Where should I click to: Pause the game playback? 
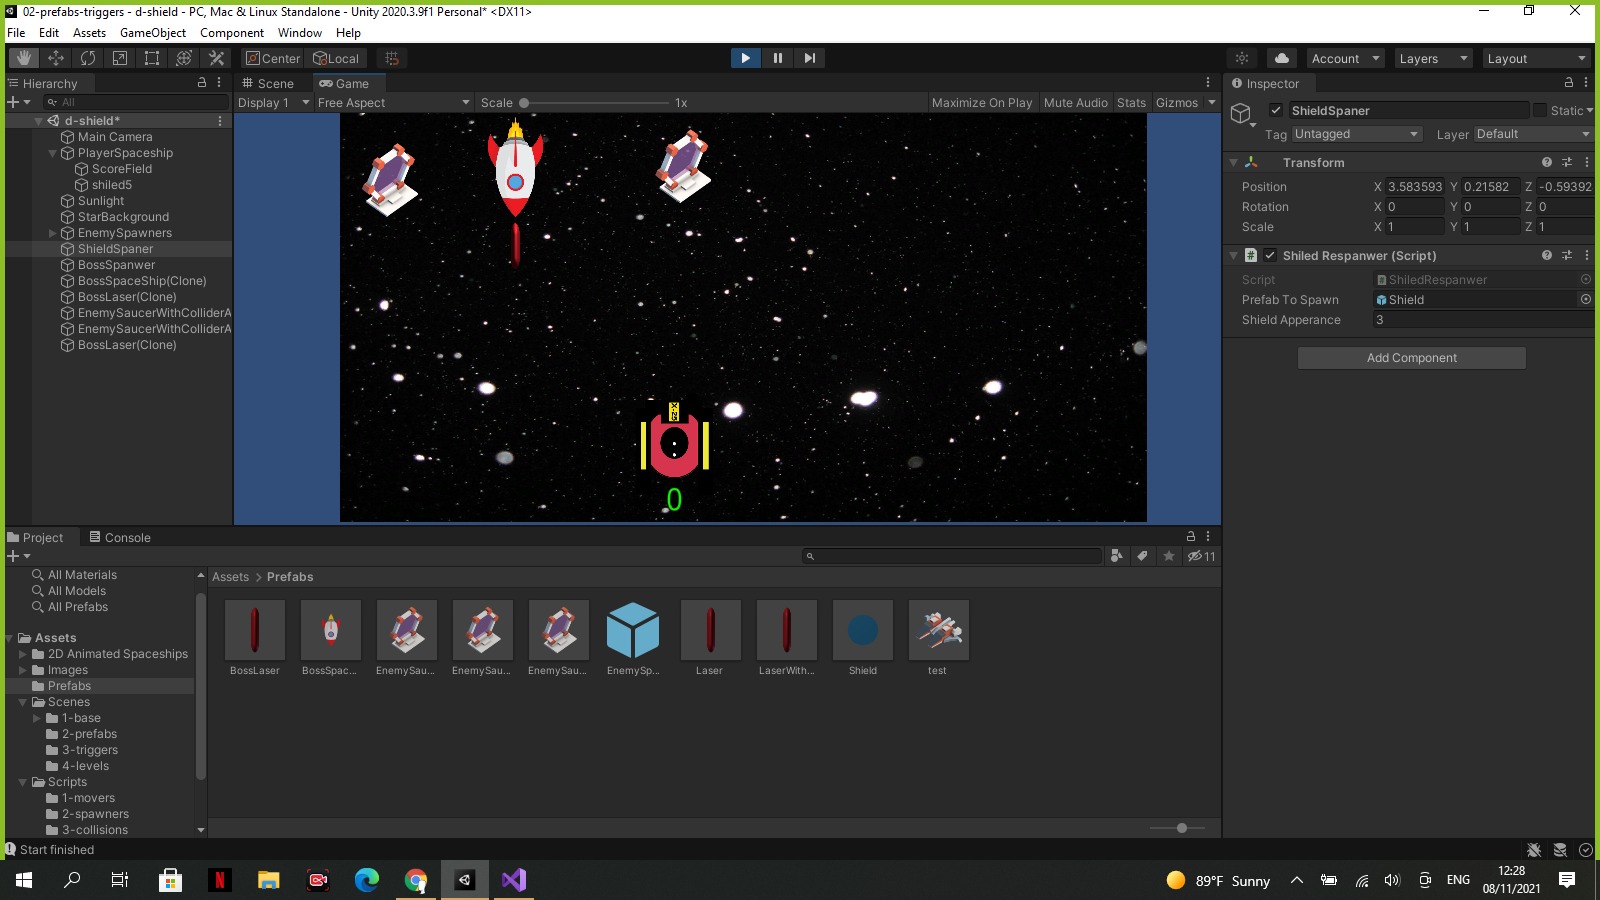click(x=777, y=58)
